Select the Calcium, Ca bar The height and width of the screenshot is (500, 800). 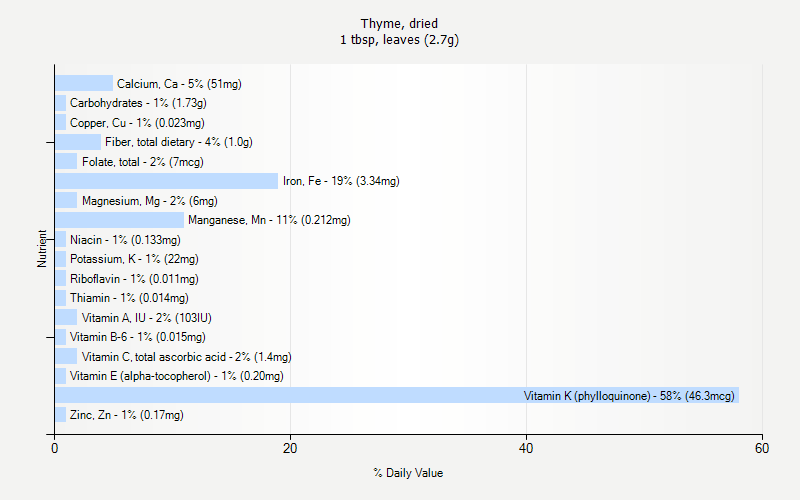(x=84, y=83)
